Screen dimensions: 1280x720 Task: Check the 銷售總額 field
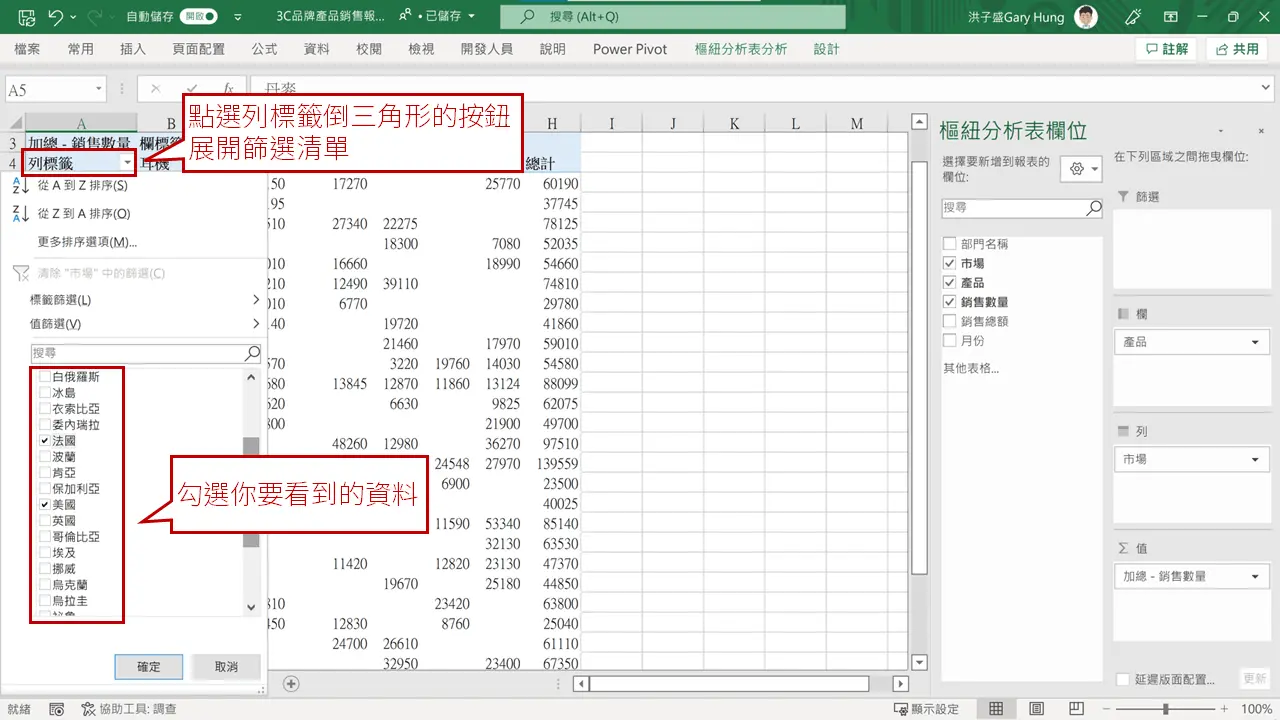coord(949,321)
